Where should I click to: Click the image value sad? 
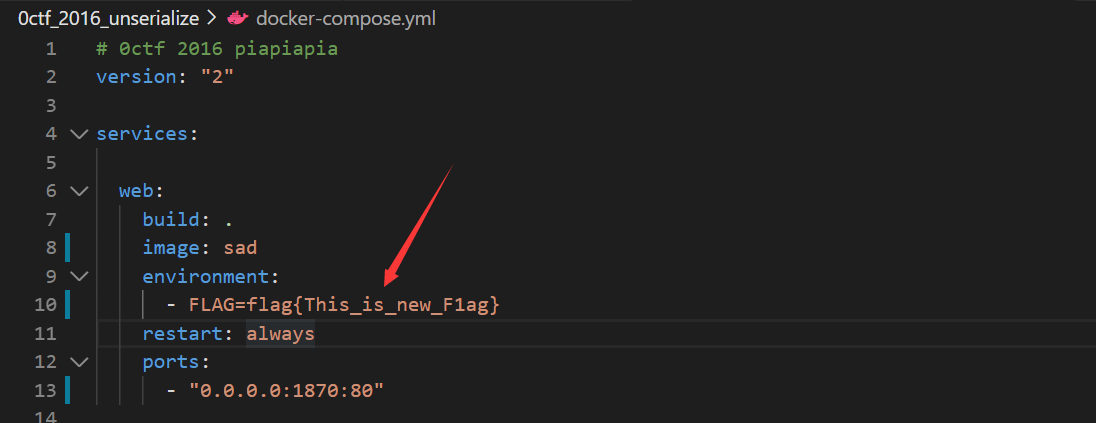pyautogui.click(x=240, y=248)
